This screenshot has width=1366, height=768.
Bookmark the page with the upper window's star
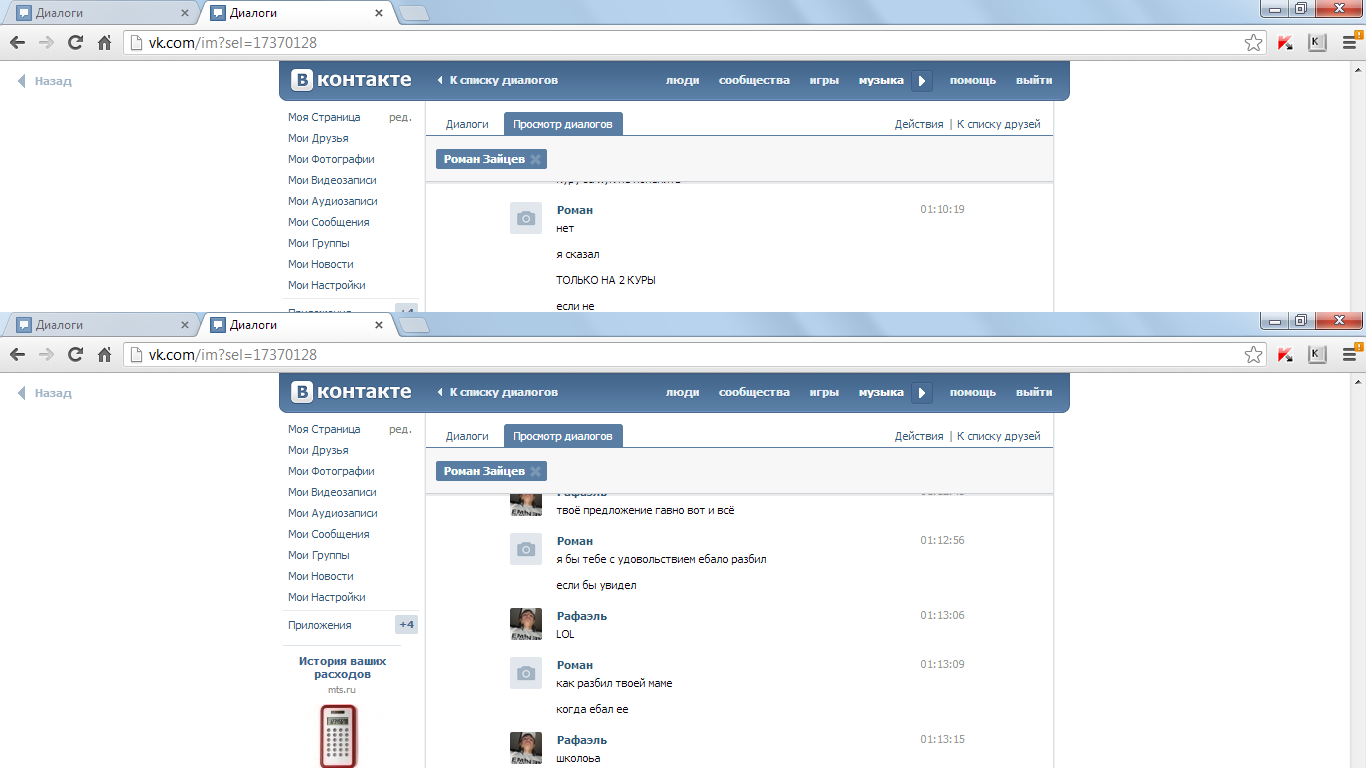click(1253, 43)
